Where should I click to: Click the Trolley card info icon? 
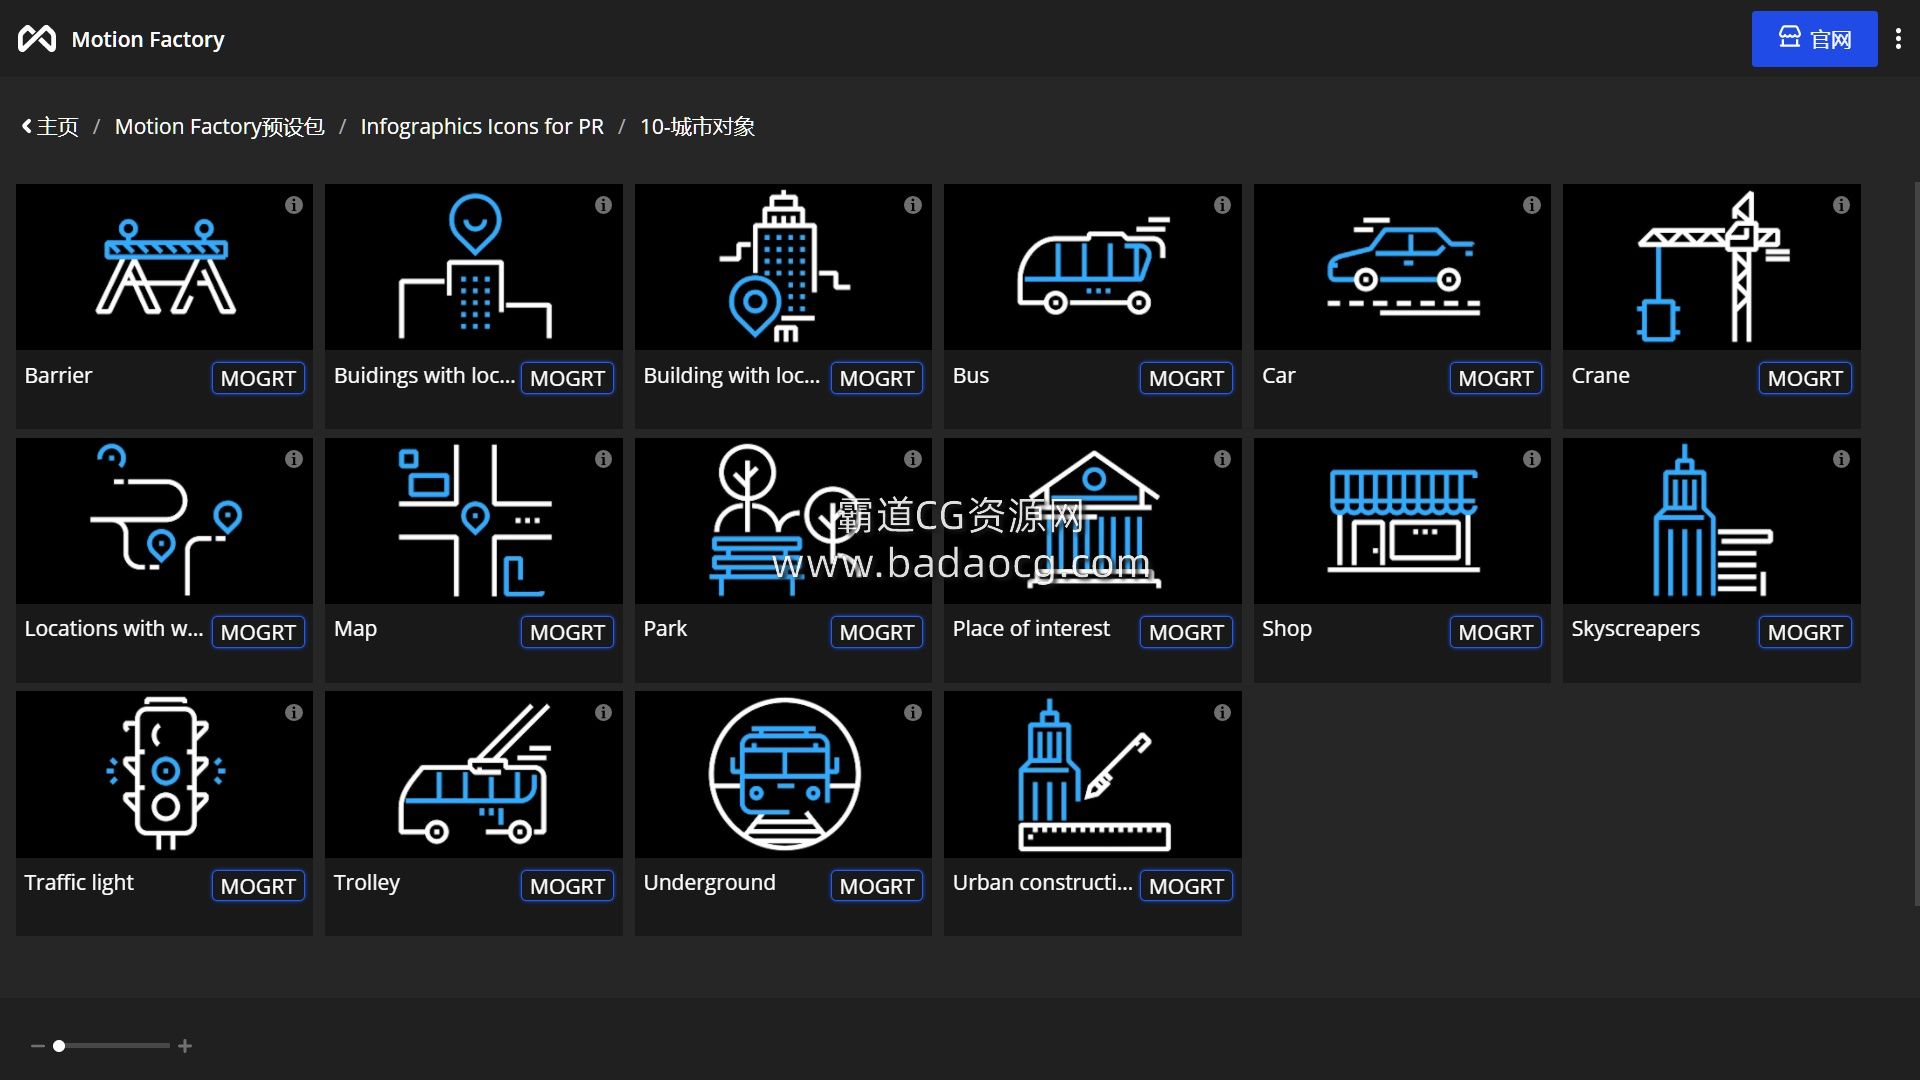point(603,713)
